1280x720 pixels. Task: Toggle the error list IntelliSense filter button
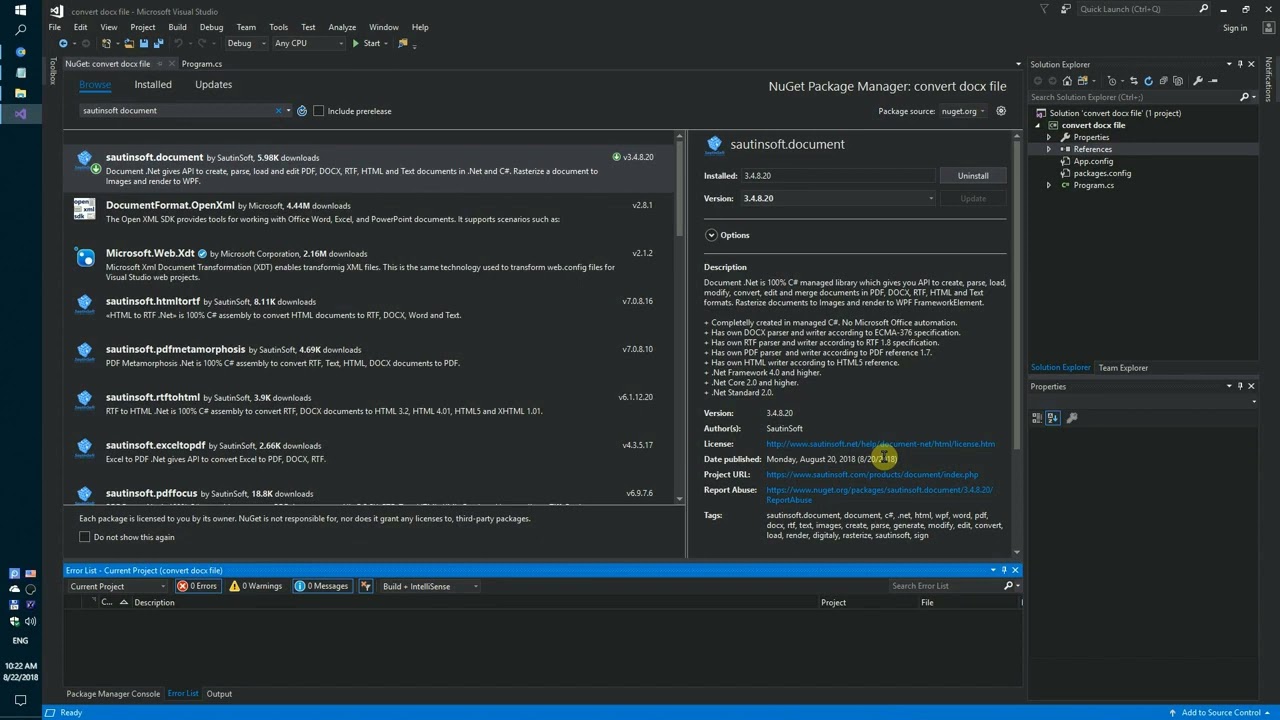[x=366, y=586]
